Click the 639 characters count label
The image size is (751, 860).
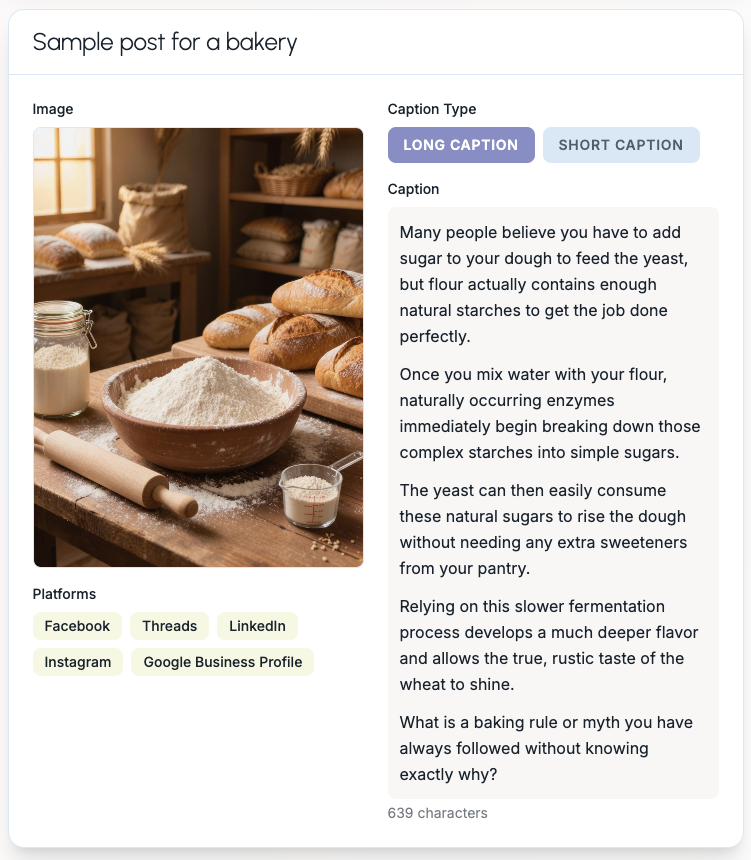(x=438, y=813)
